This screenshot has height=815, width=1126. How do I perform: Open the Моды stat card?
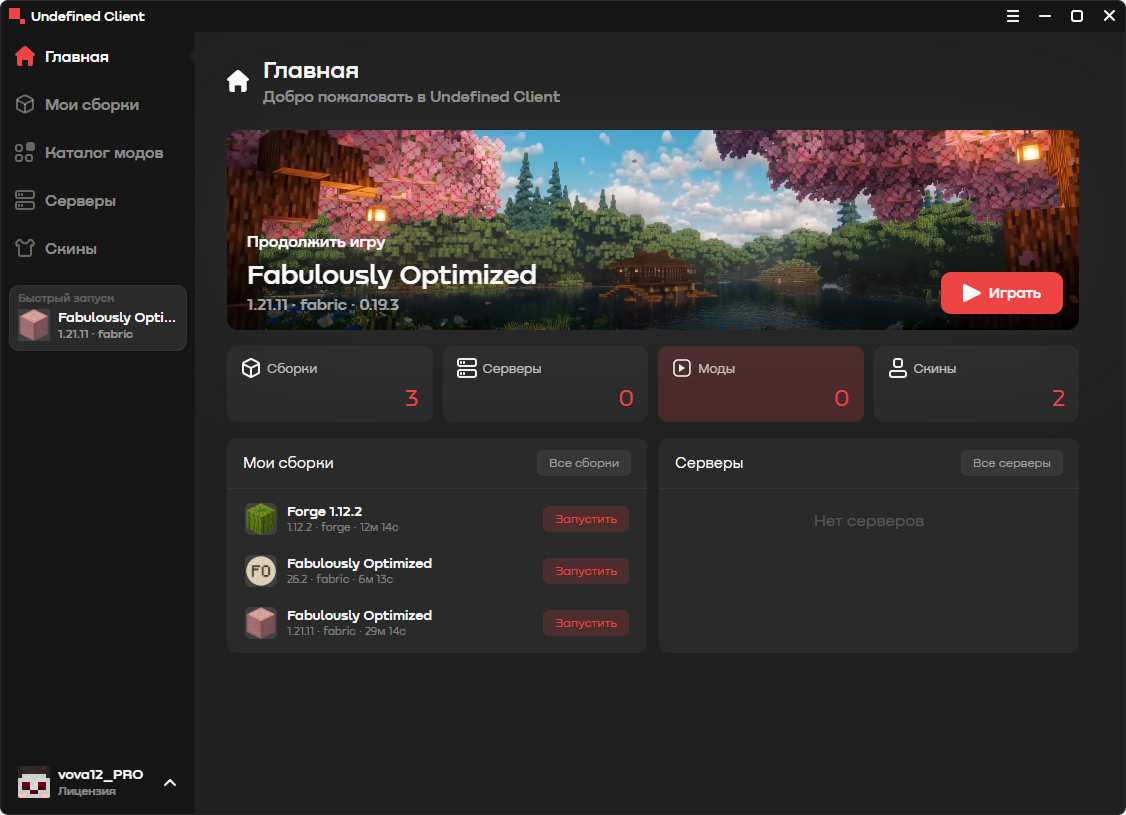point(760,384)
